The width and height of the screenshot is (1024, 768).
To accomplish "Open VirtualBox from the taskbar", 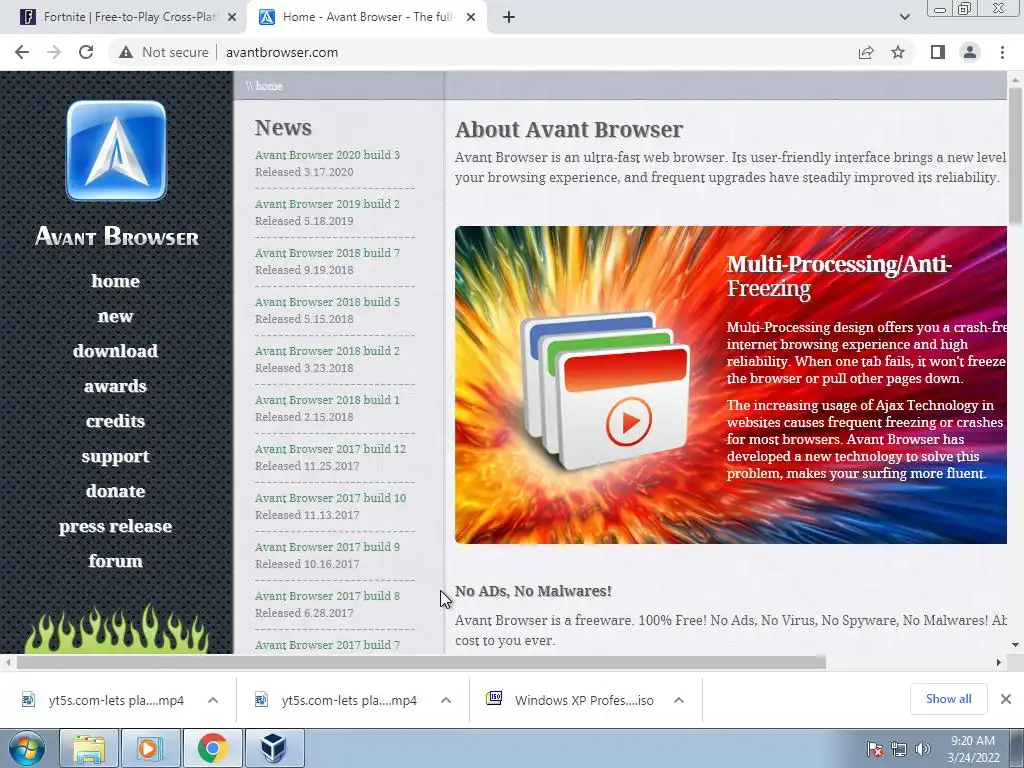I will click(x=273, y=748).
